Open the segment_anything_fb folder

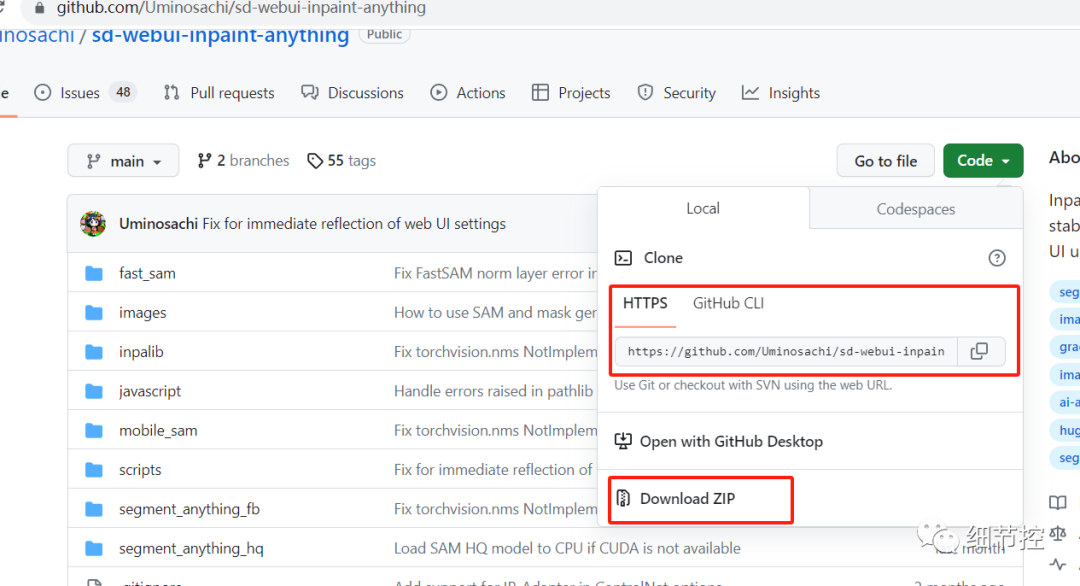(189, 509)
